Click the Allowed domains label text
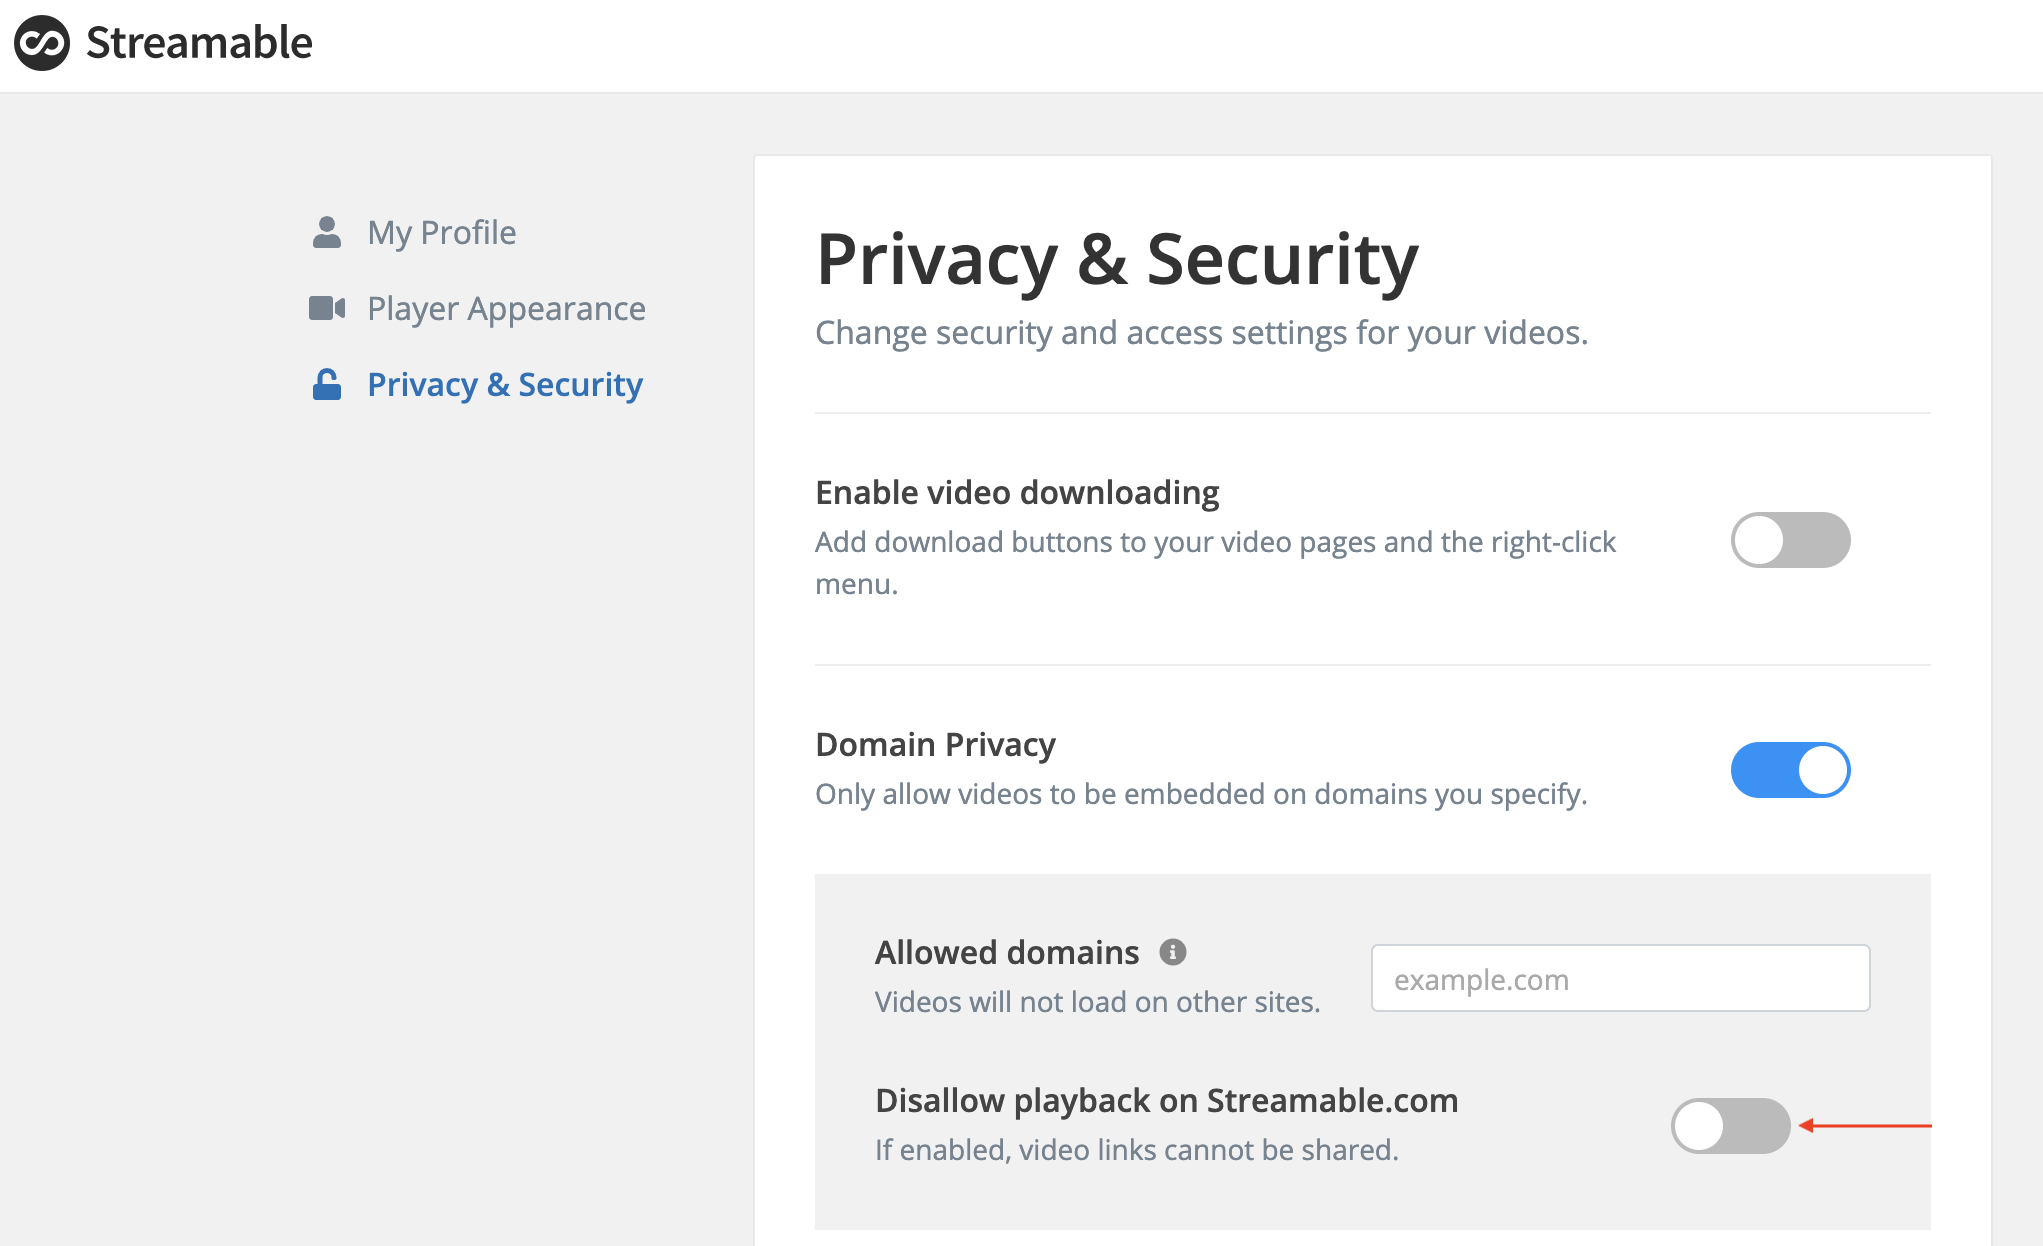Screen dimensions: 2043x1246 [1007, 952]
